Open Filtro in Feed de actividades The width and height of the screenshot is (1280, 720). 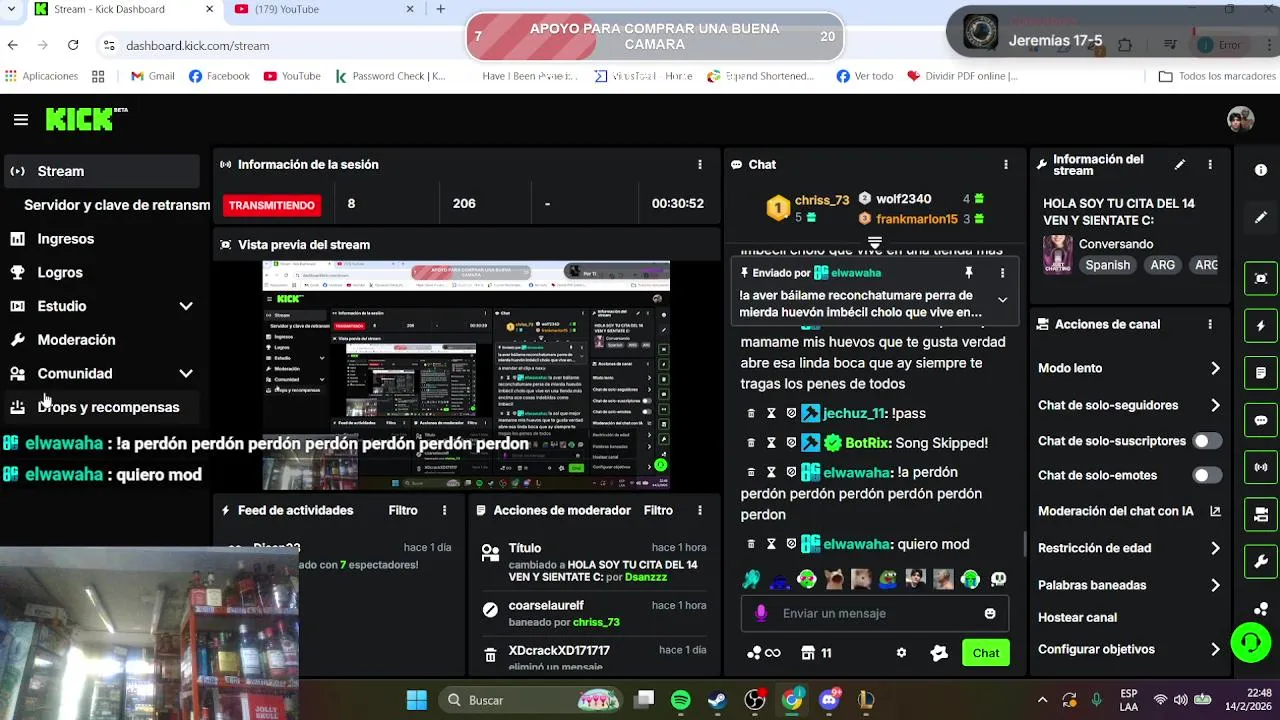tap(403, 511)
